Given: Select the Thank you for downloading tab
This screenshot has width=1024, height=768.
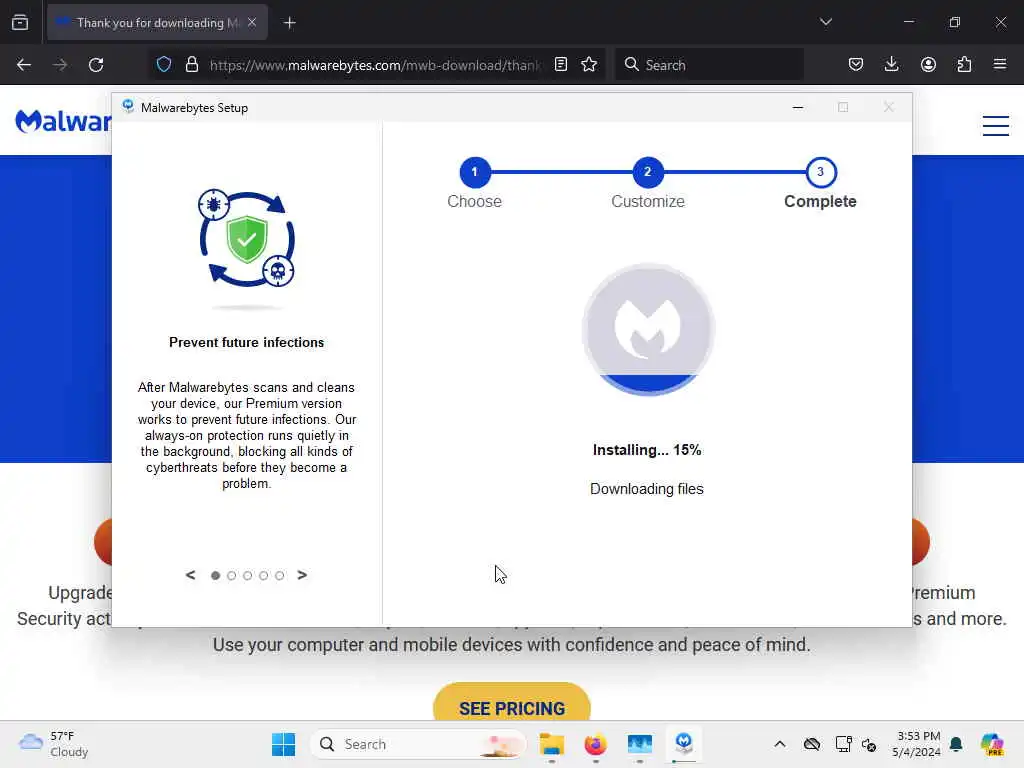Looking at the screenshot, I should pos(157,23).
